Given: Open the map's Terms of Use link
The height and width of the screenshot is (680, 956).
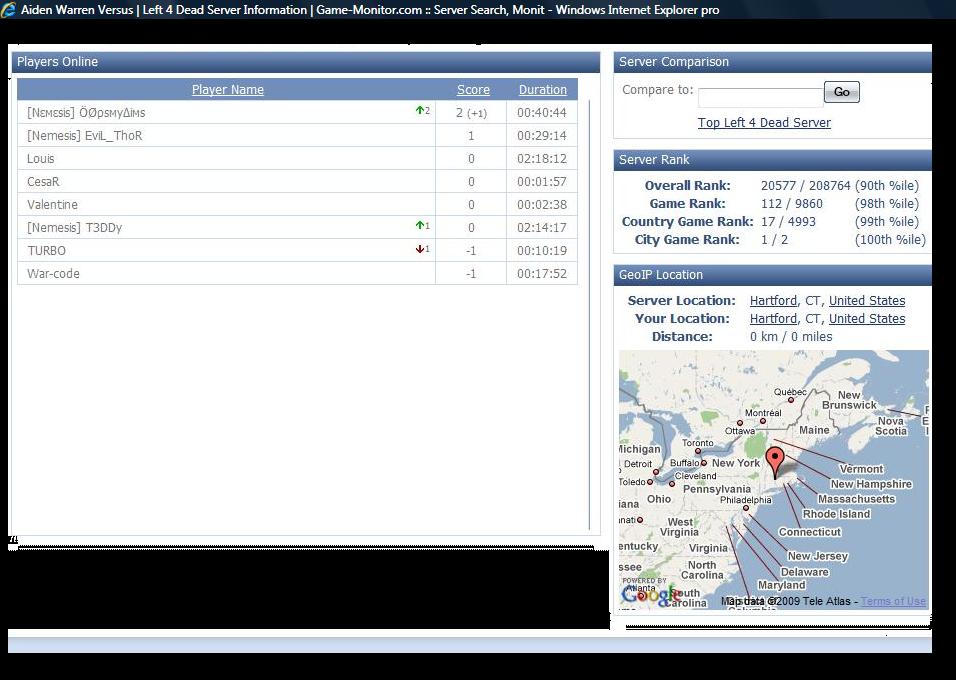Looking at the screenshot, I should 893,601.
